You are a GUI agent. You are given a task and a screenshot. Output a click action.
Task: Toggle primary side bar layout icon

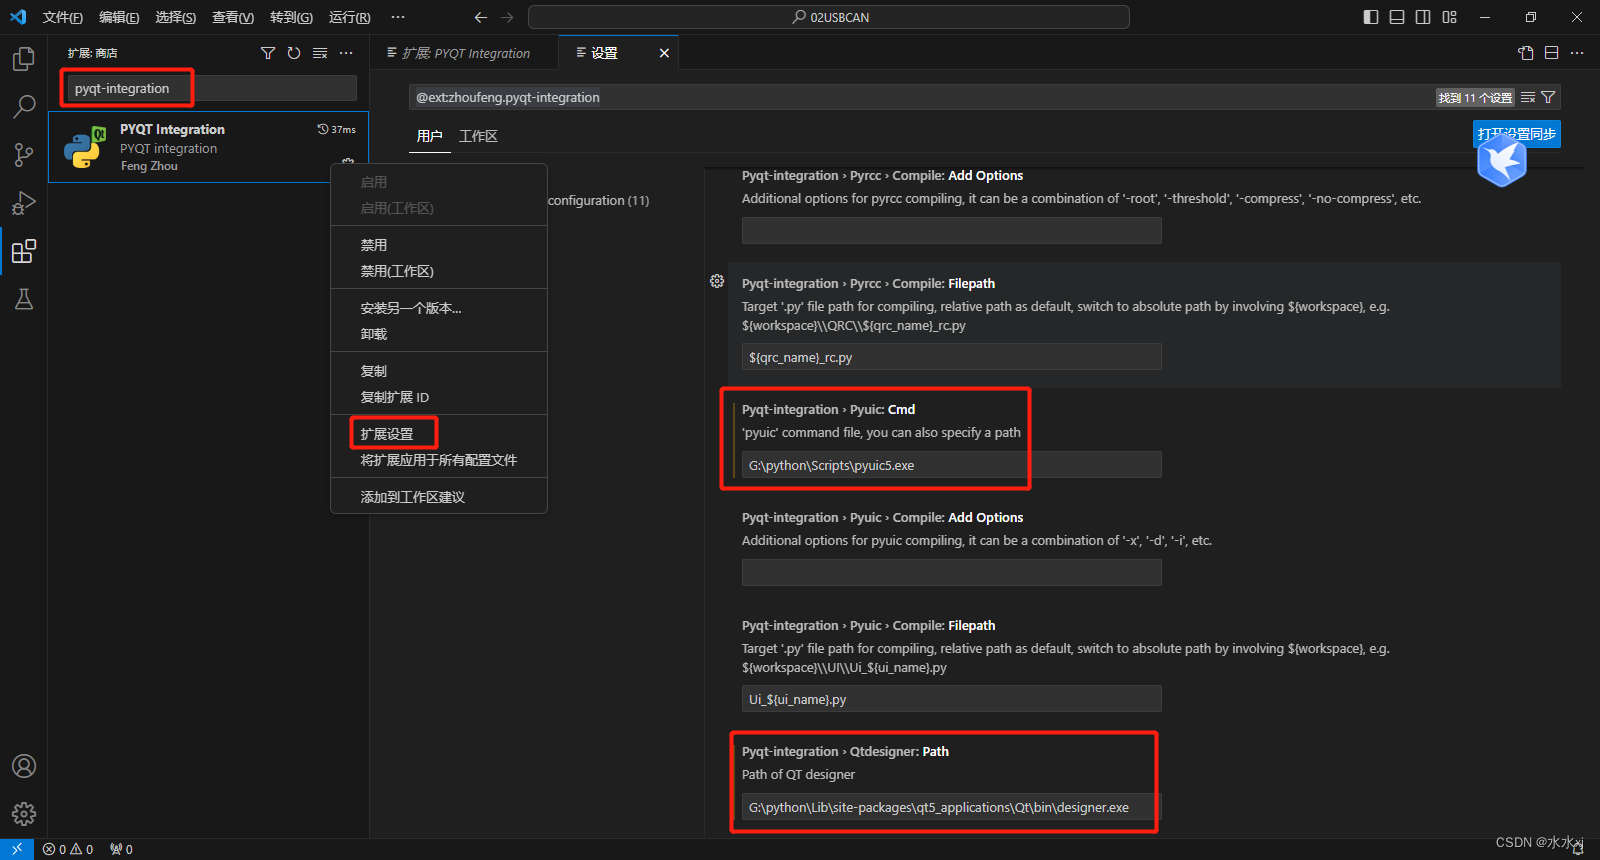point(1371,17)
